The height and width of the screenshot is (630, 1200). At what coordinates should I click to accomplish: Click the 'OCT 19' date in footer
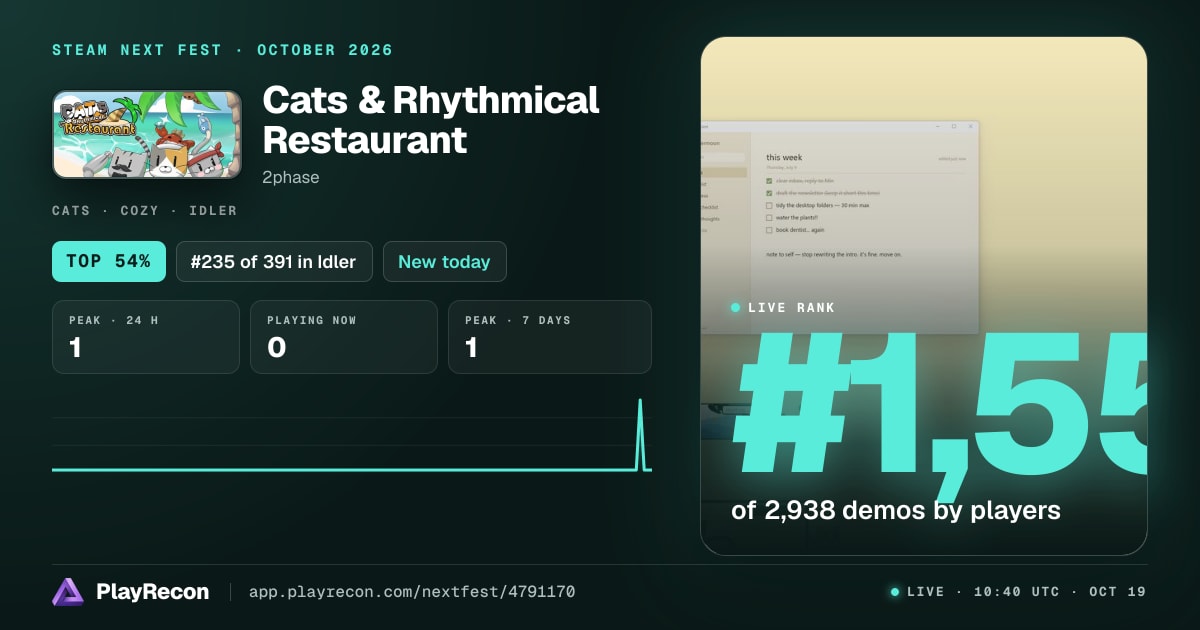point(1117,592)
